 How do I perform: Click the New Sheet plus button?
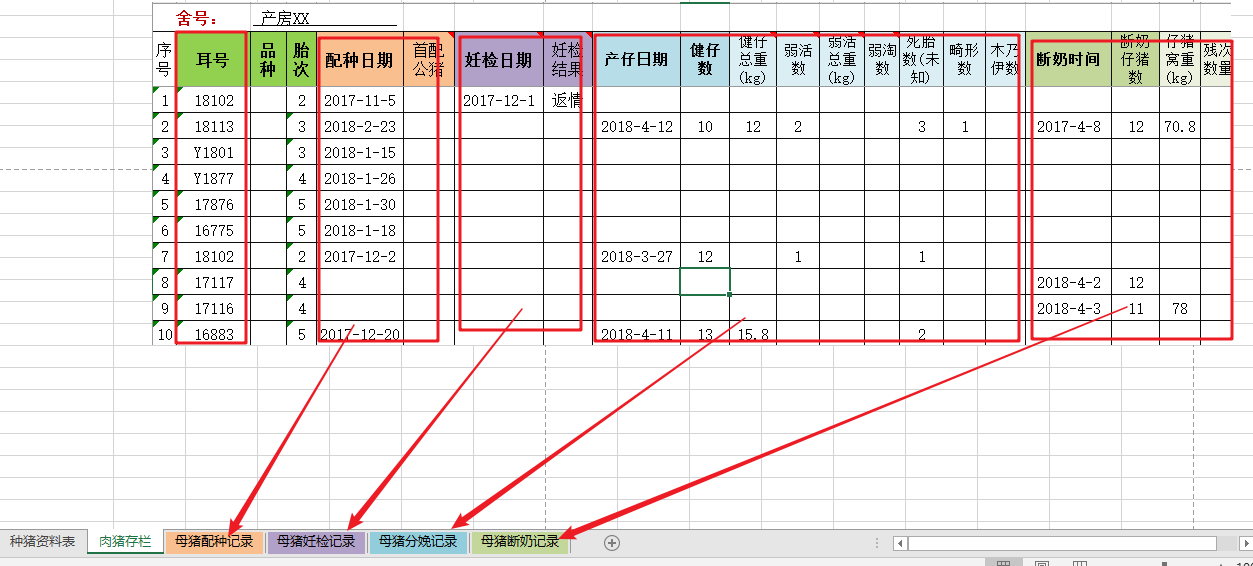coord(612,543)
